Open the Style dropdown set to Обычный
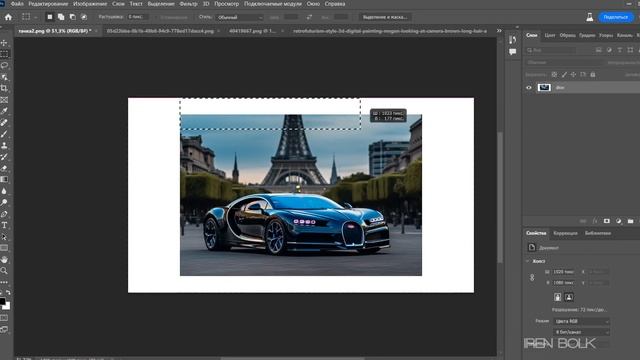Viewport: 640px width, 360px height. (x=240, y=18)
